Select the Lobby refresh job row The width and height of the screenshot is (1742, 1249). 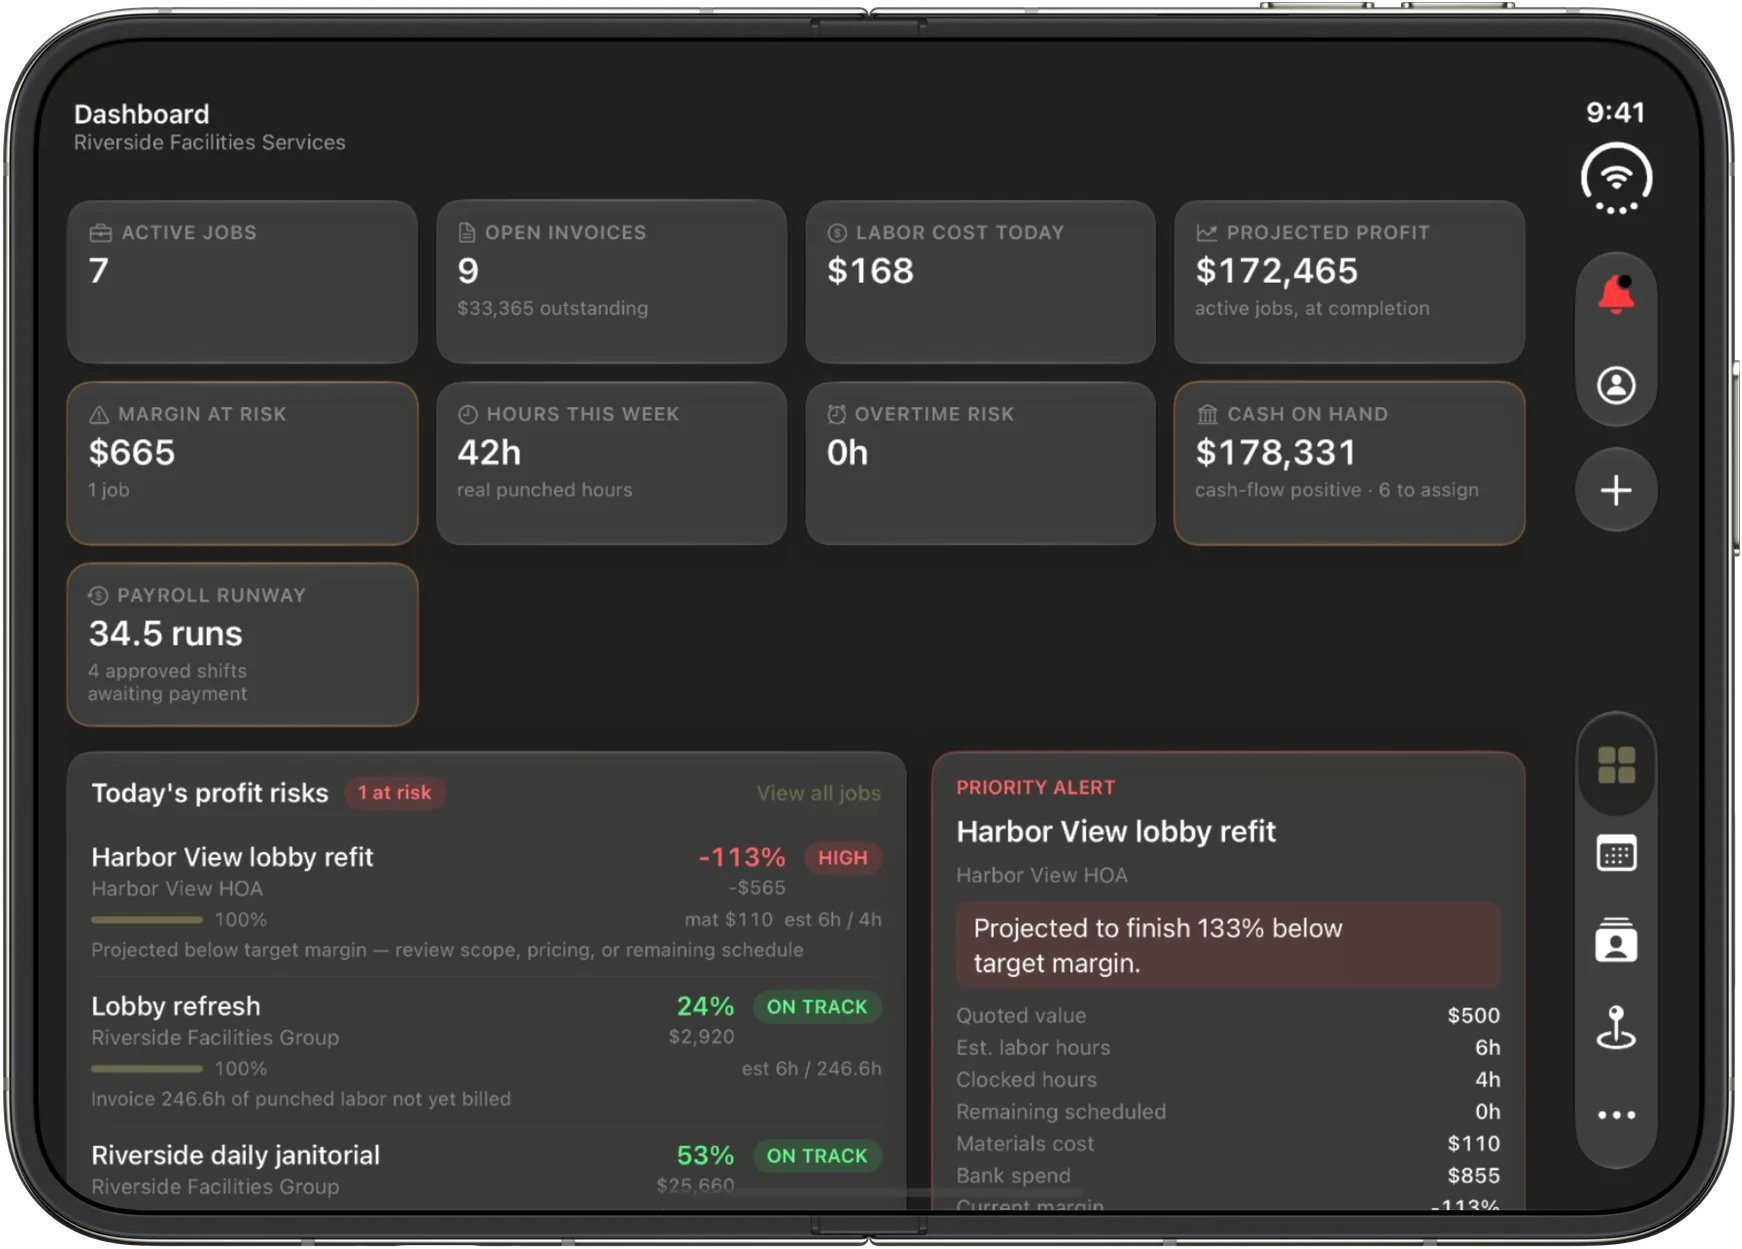click(486, 1051)
